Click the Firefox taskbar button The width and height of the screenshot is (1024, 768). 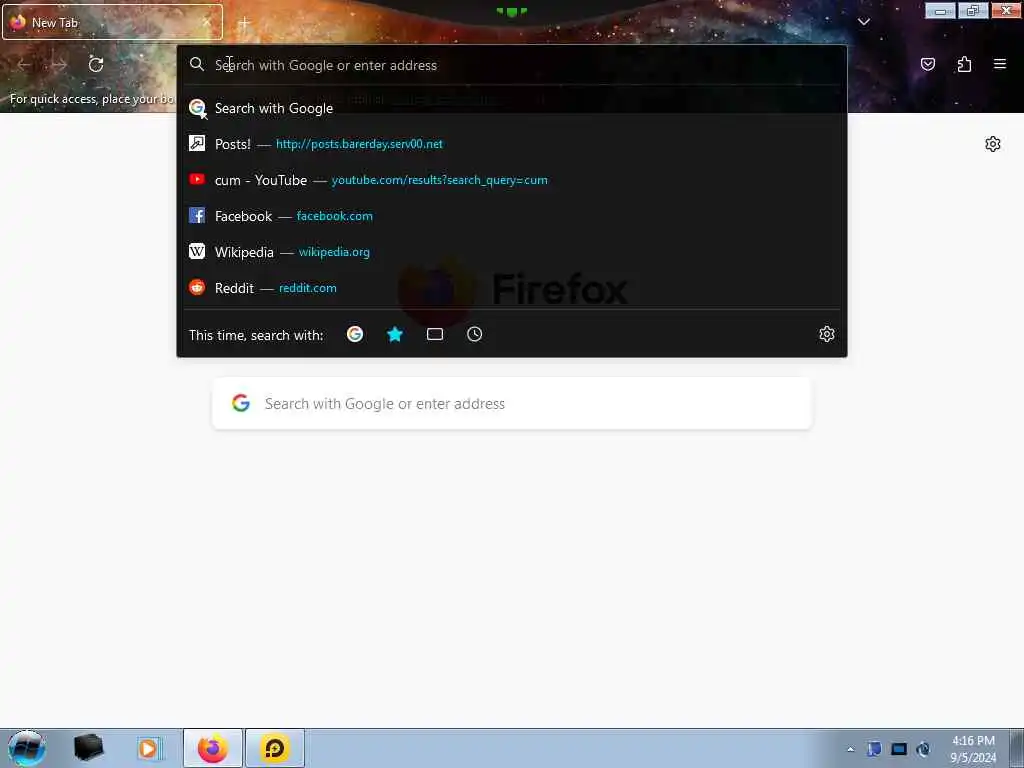(213, 748)
